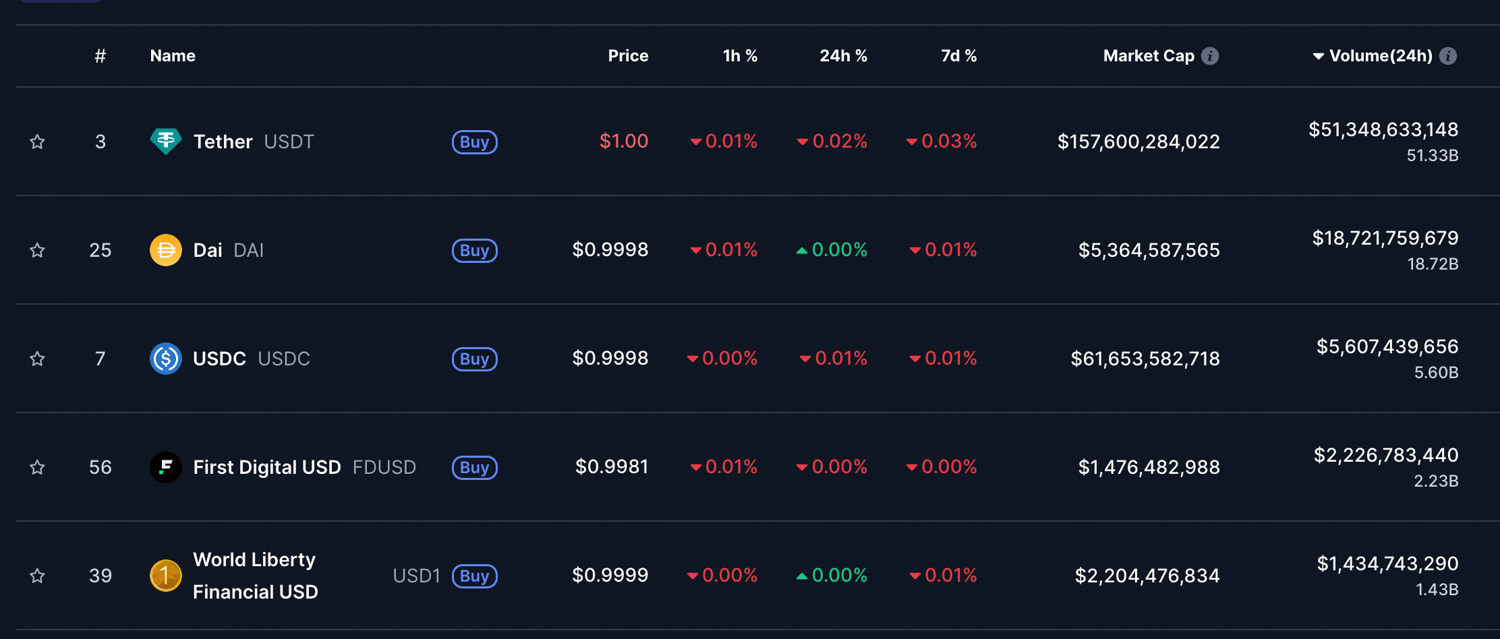Sort by the Name column header
Screen dimensions: 1500x639
tap(172, 56)
